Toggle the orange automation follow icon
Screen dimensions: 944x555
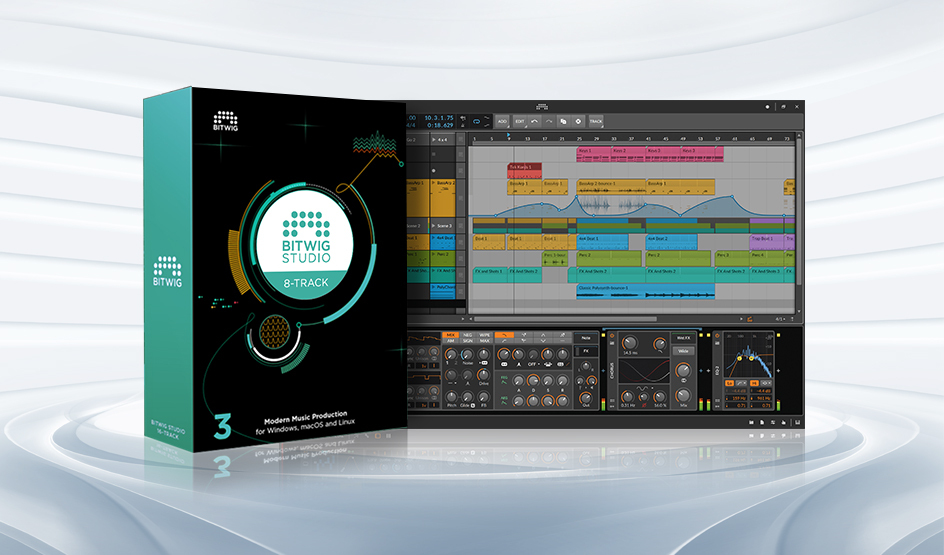750,319
